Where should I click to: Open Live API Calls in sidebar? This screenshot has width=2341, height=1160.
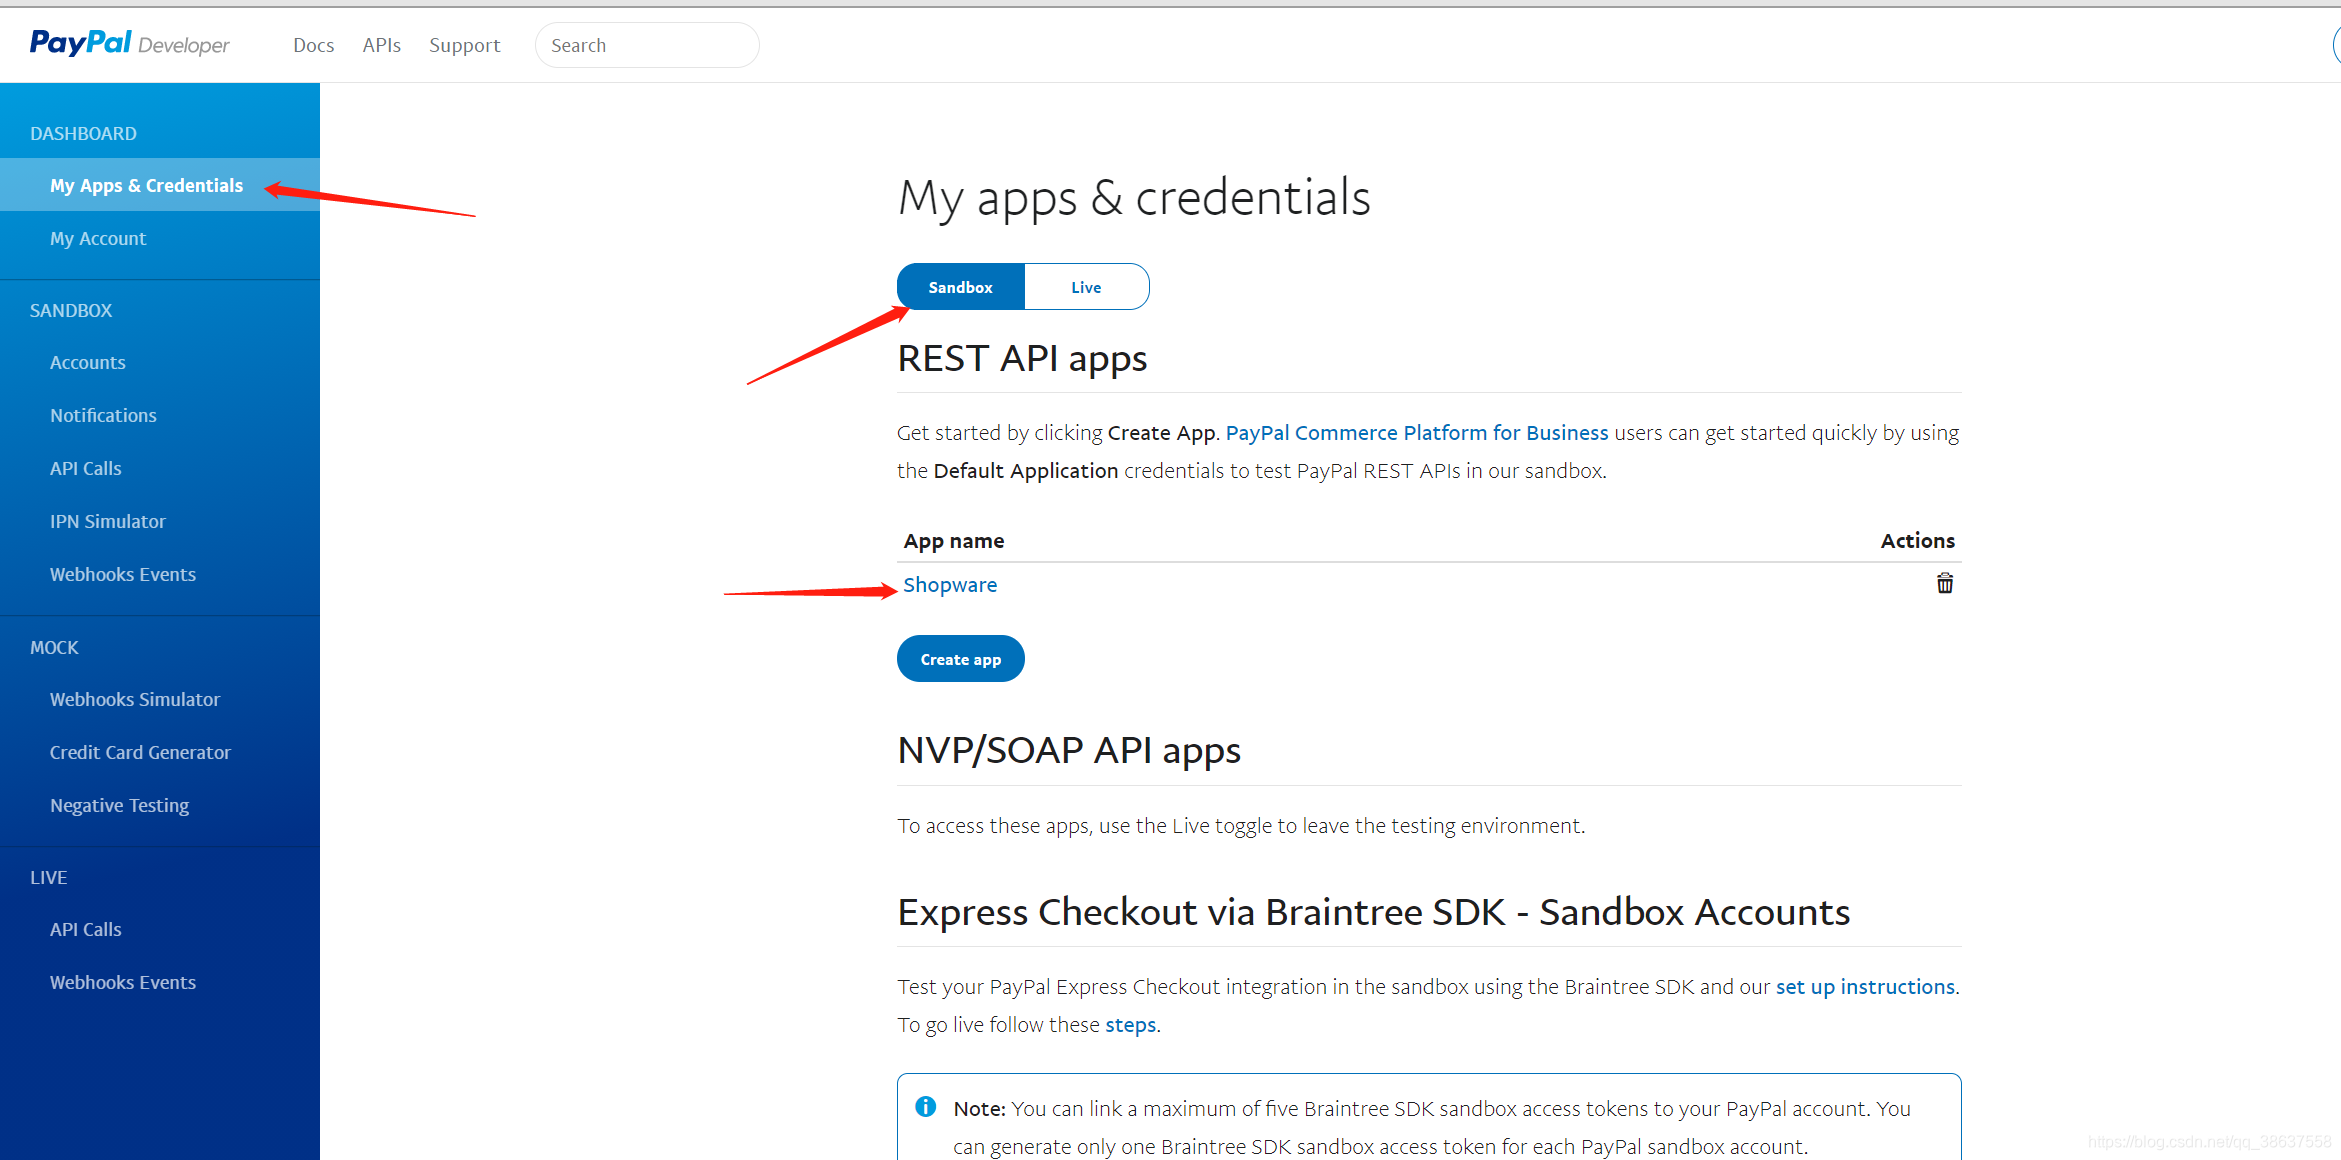pos(86,929)
